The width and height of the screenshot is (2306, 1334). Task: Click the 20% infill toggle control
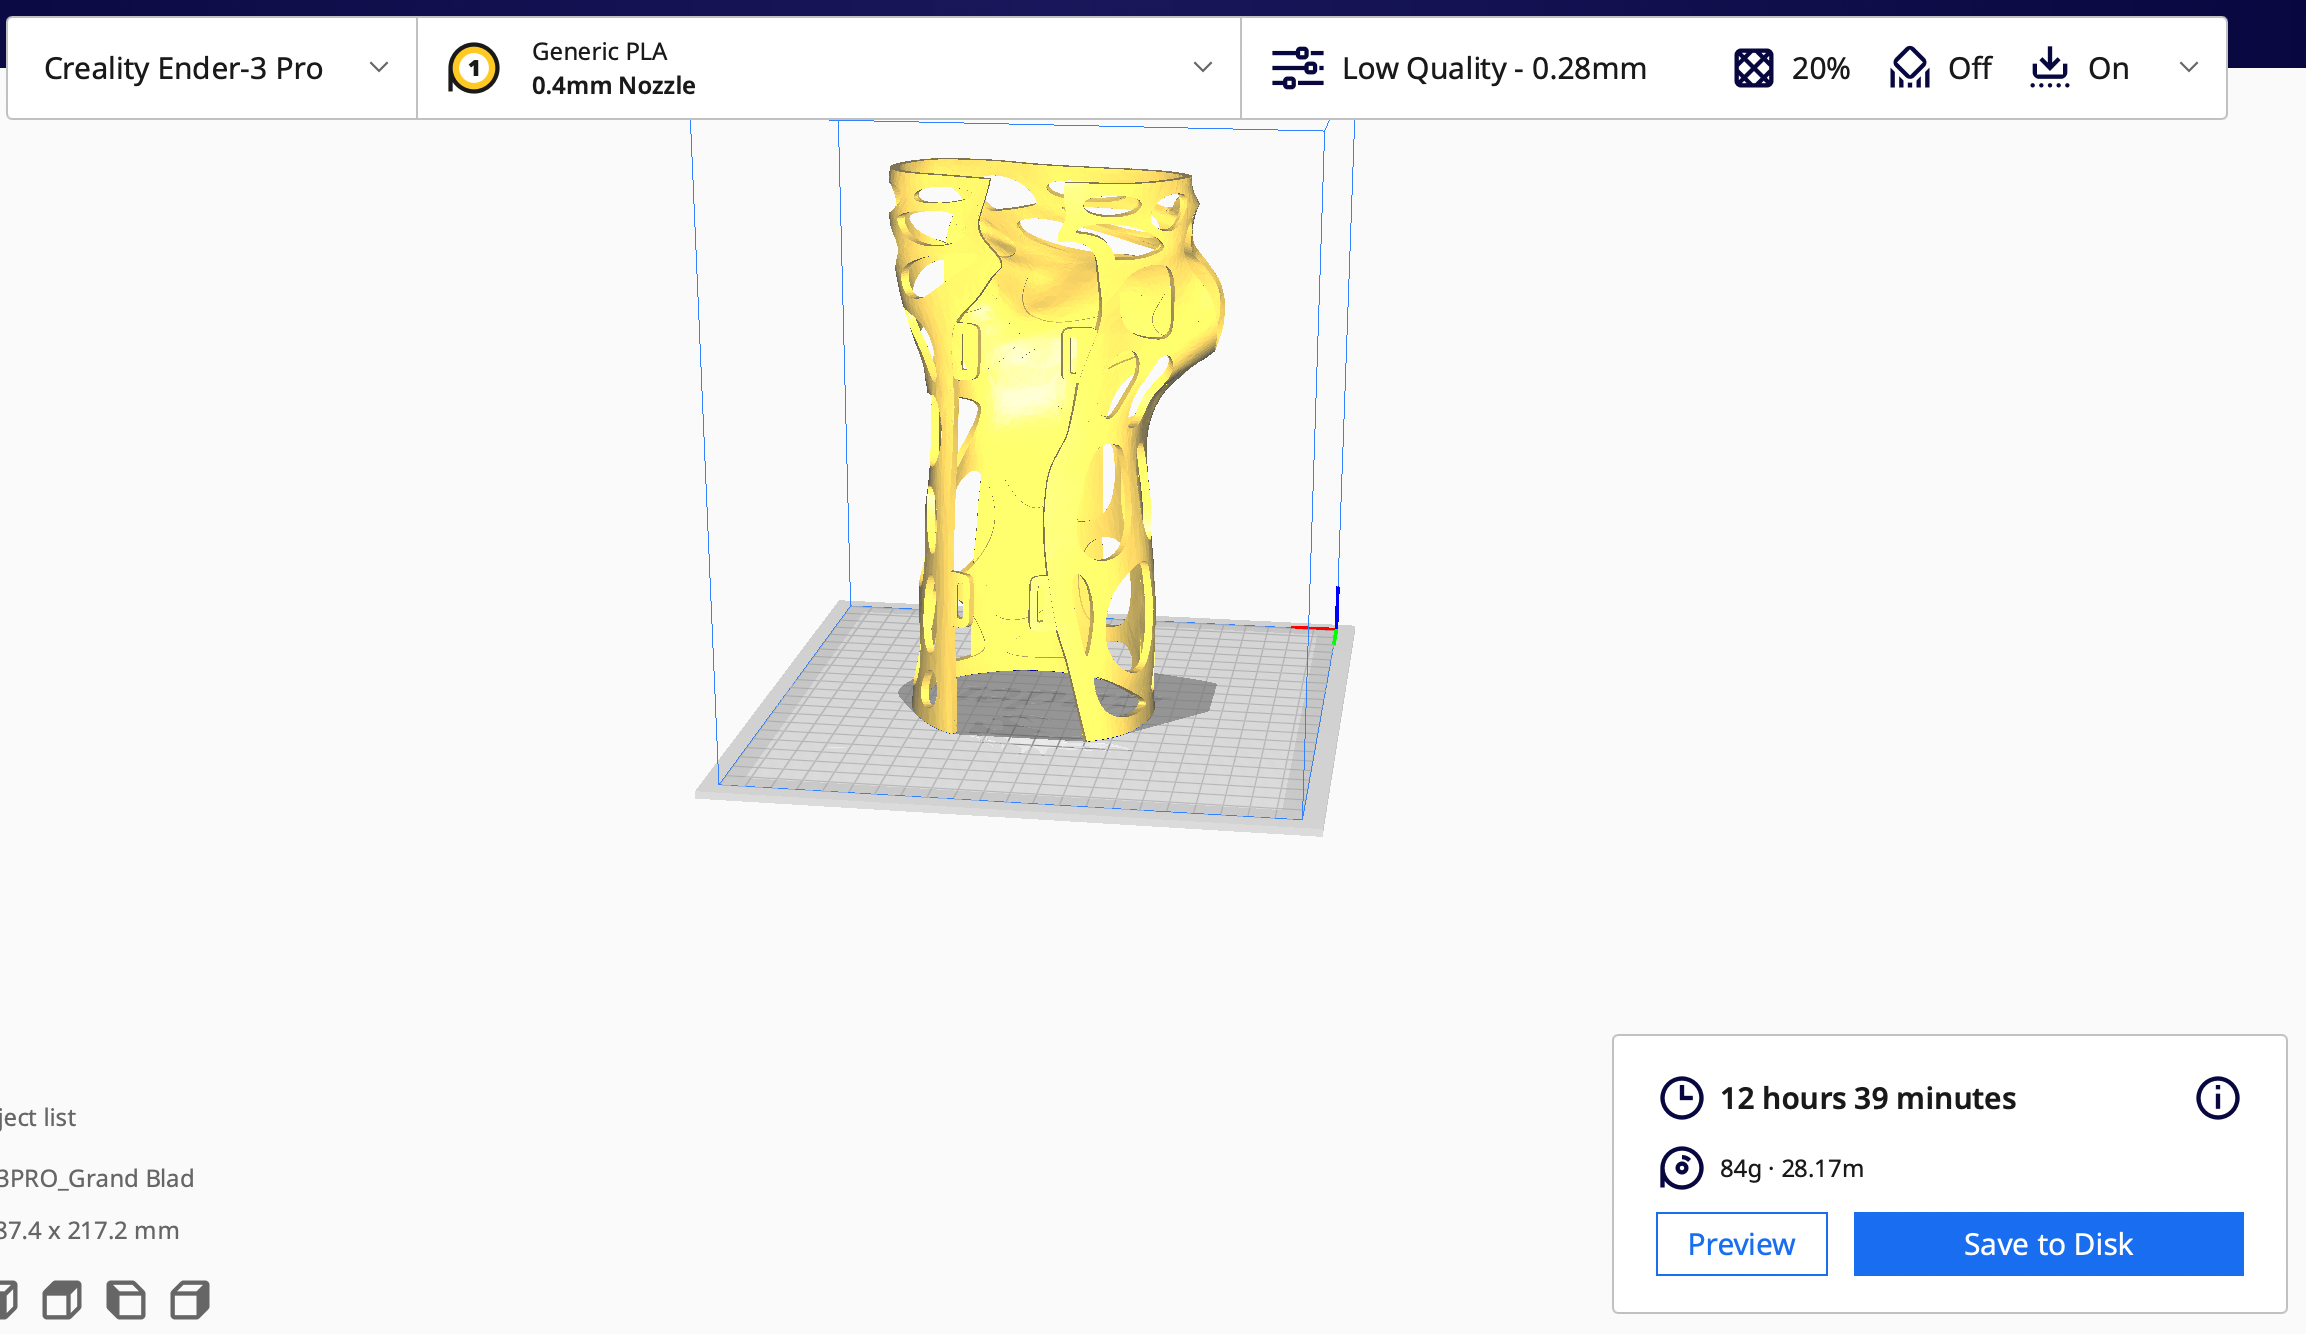point(1820,68)
